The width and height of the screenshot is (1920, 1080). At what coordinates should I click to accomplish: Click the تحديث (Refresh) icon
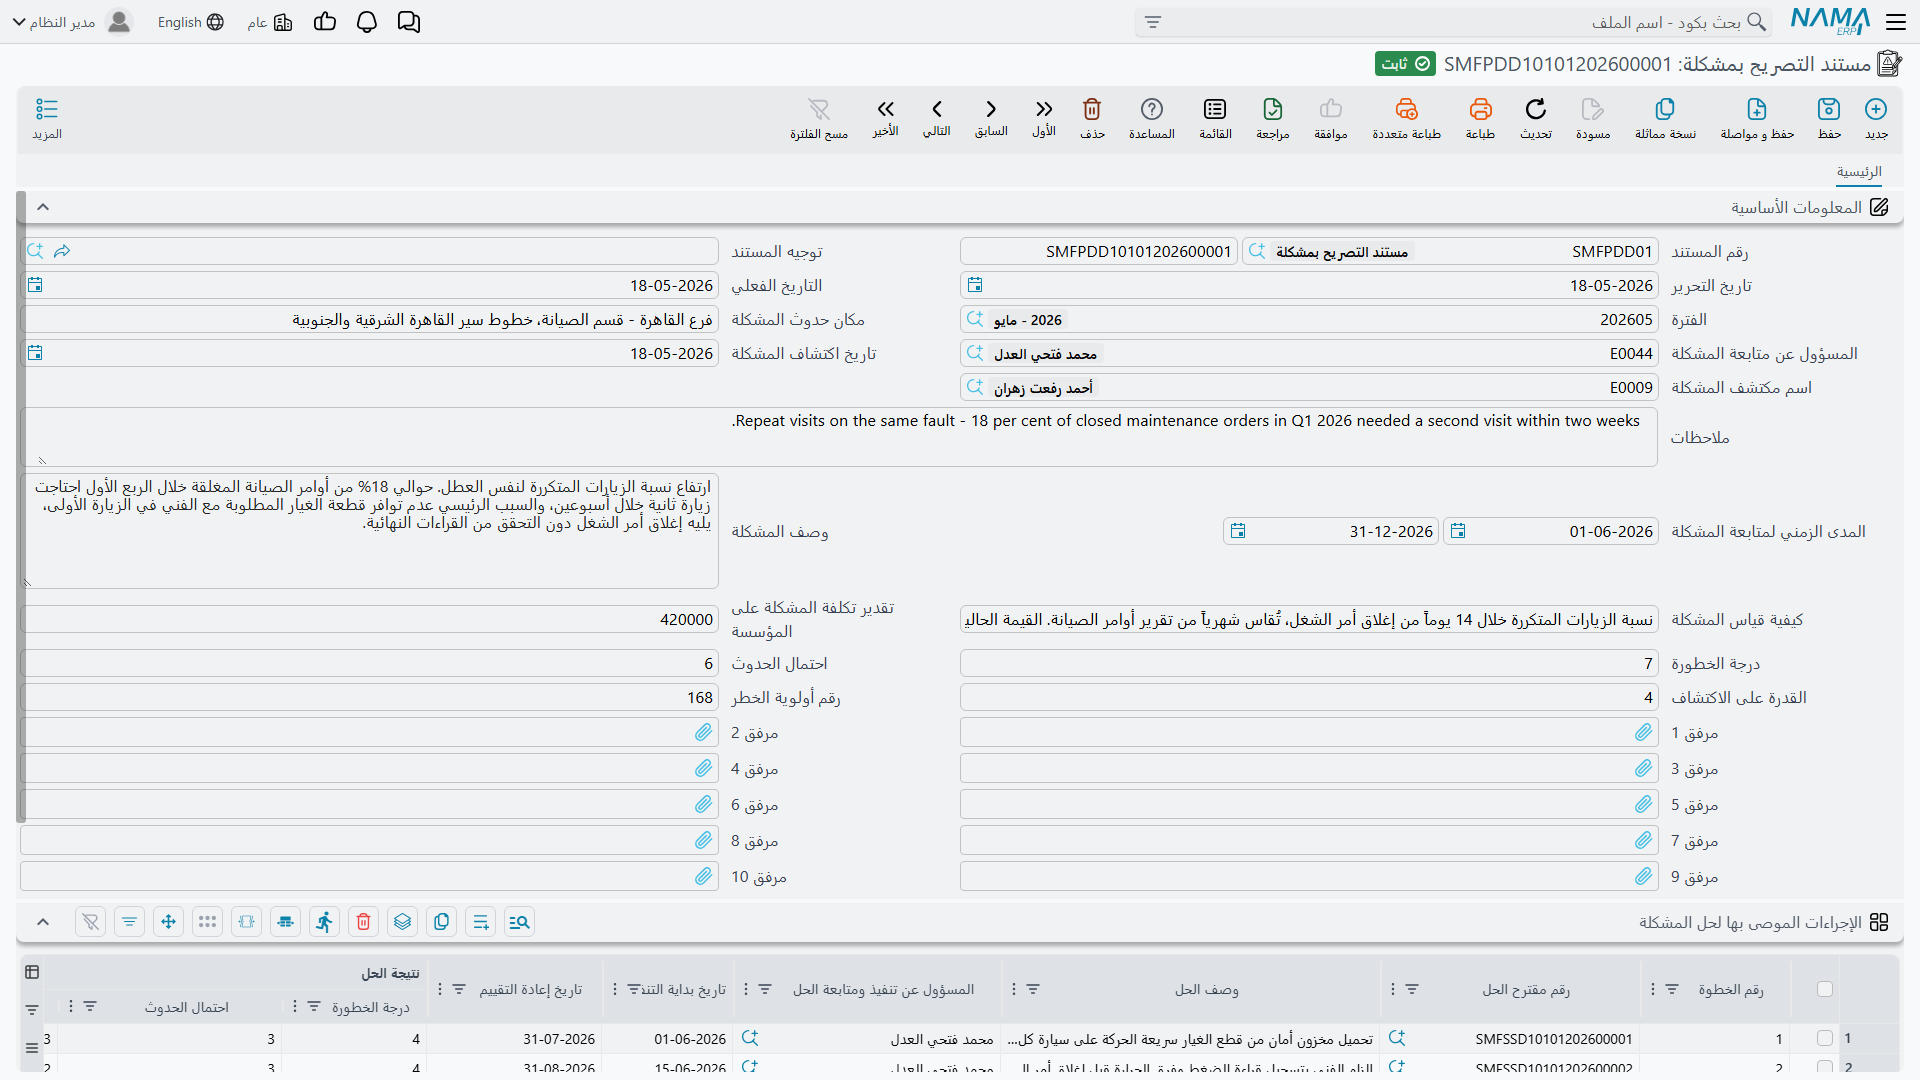[x=1536, y=109]
